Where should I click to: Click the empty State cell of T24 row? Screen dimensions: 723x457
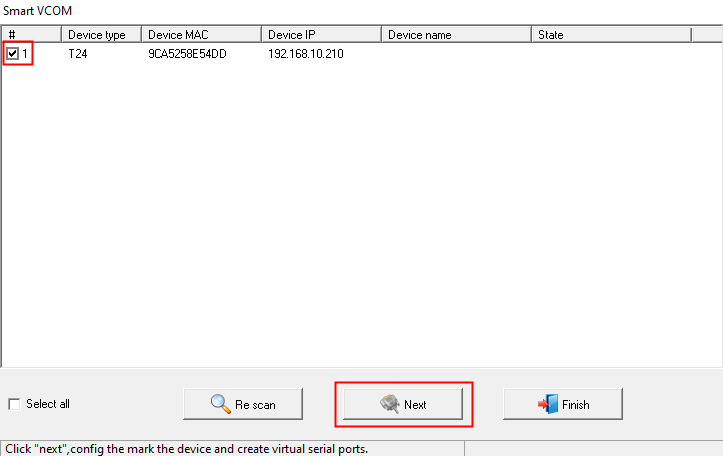coord(610,54)
